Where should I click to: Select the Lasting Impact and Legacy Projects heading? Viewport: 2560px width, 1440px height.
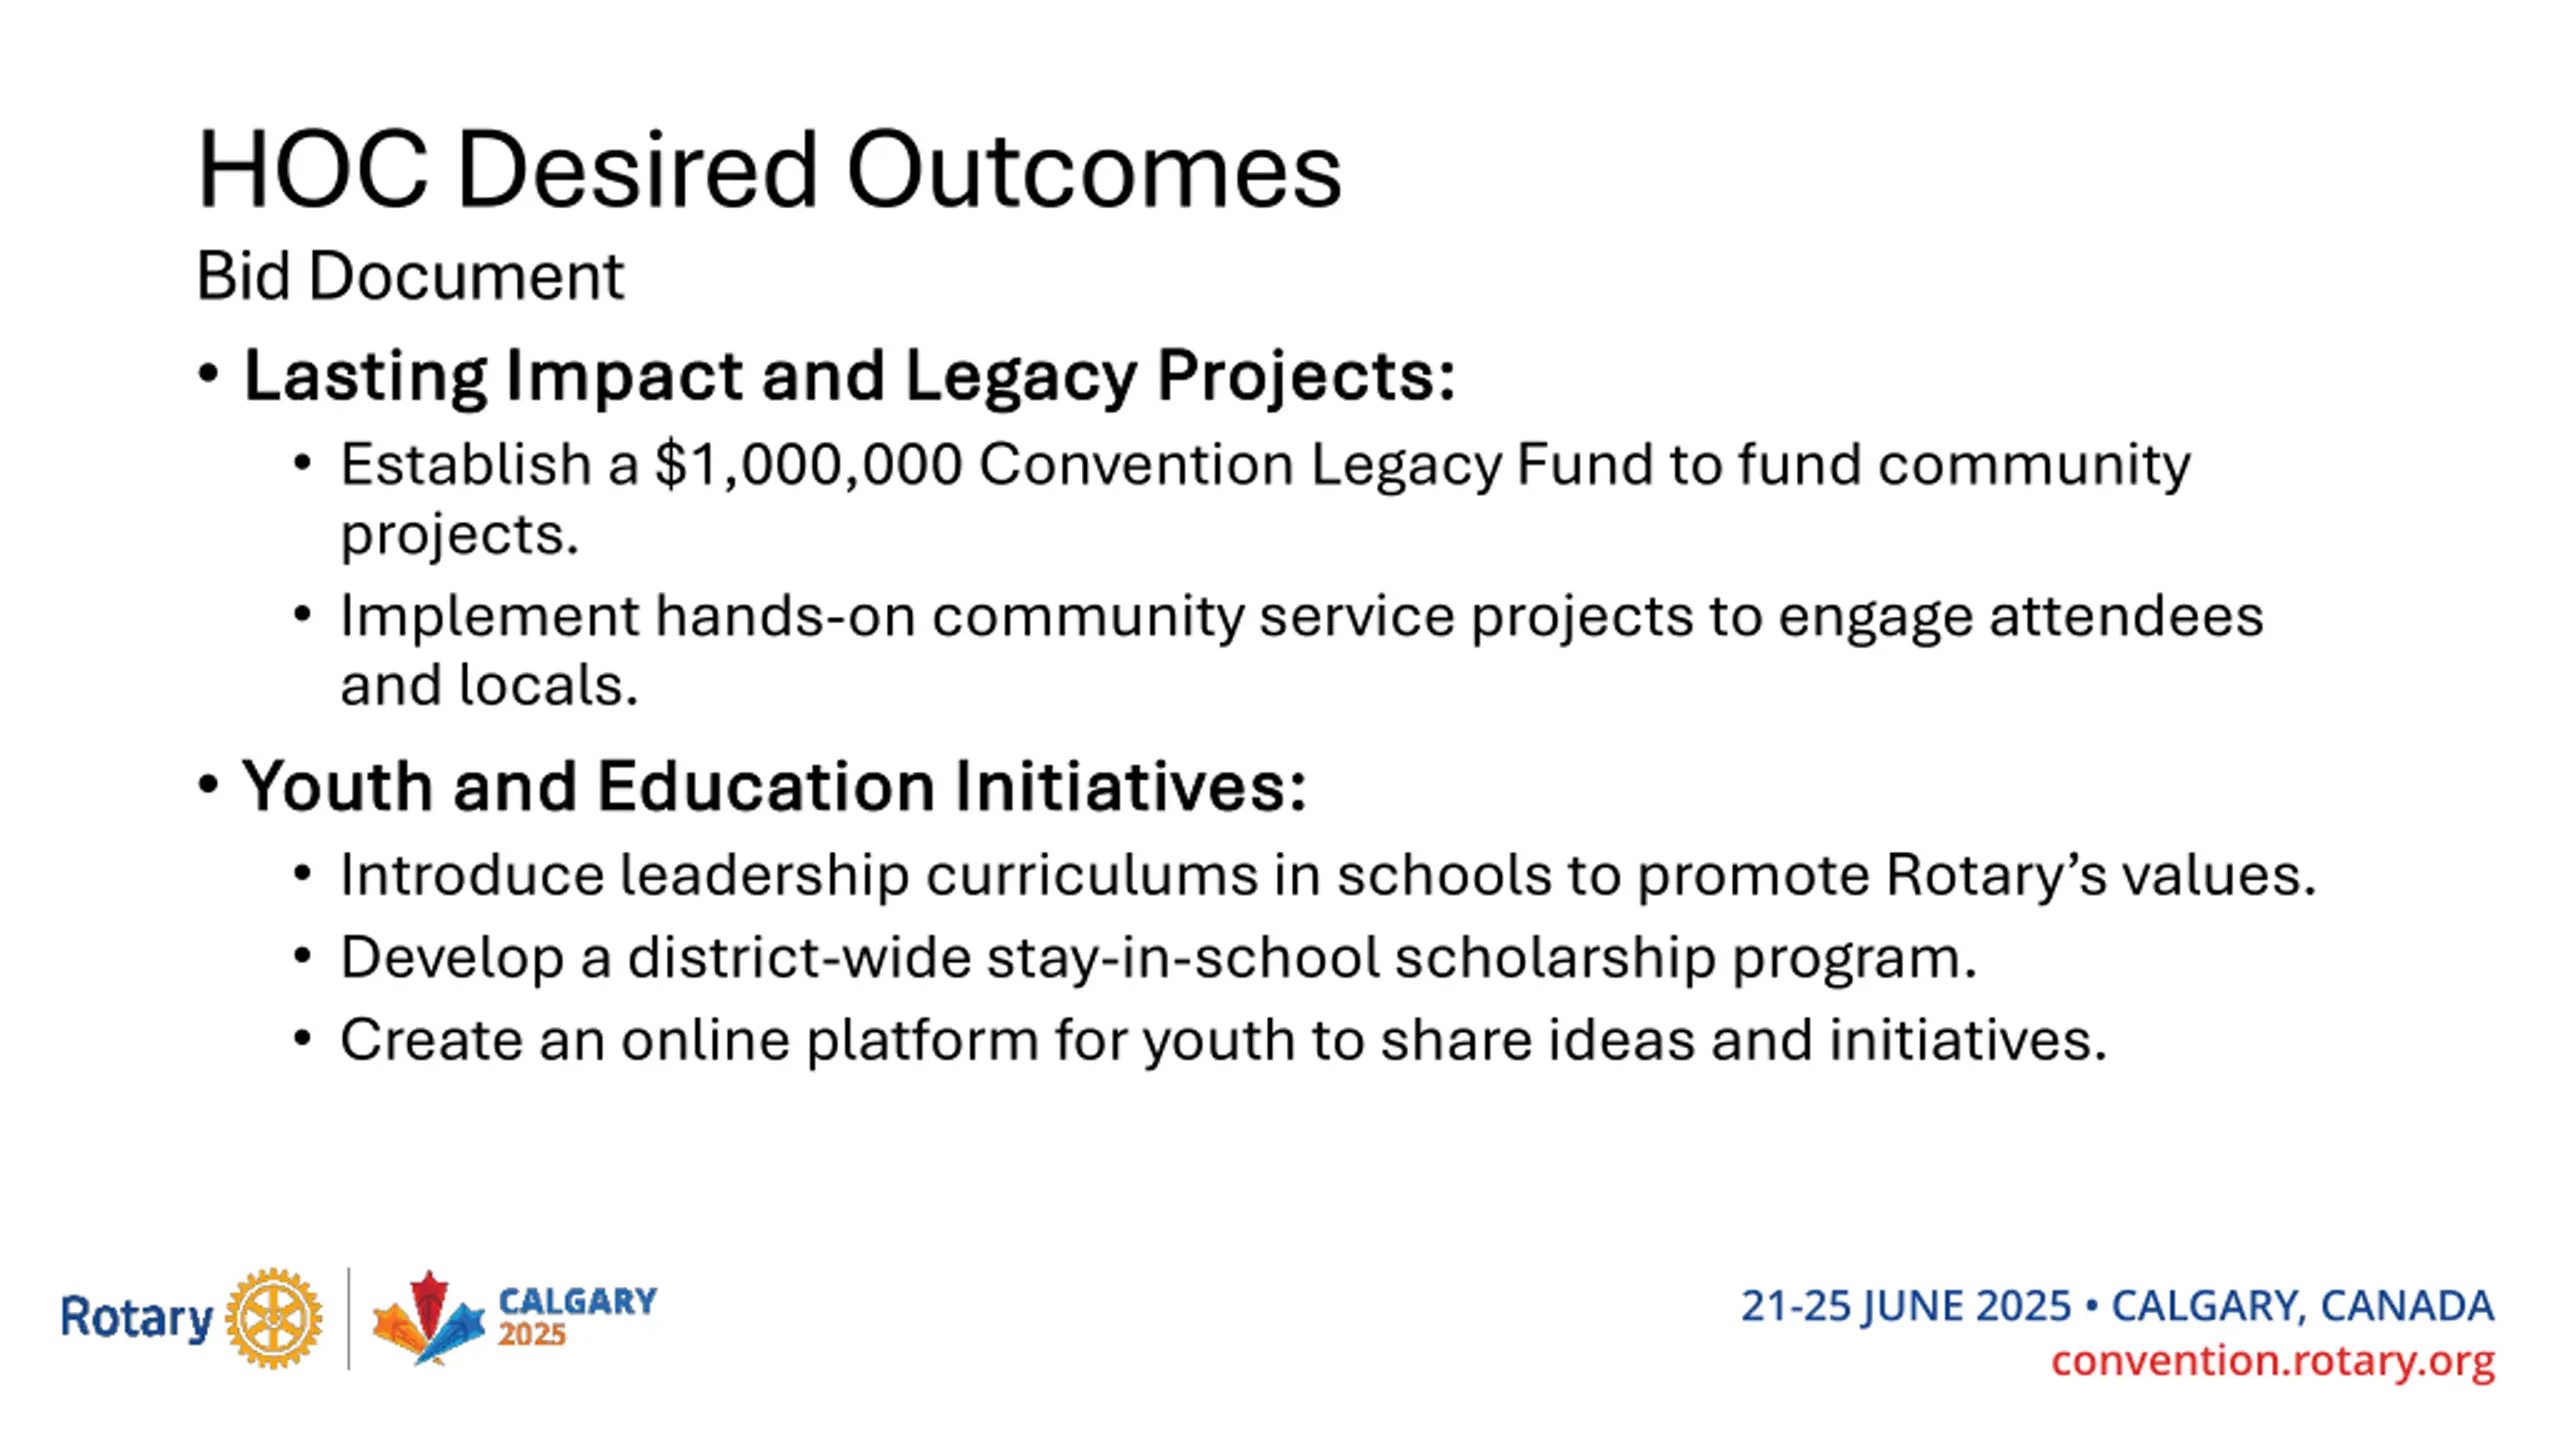[849, 376]
